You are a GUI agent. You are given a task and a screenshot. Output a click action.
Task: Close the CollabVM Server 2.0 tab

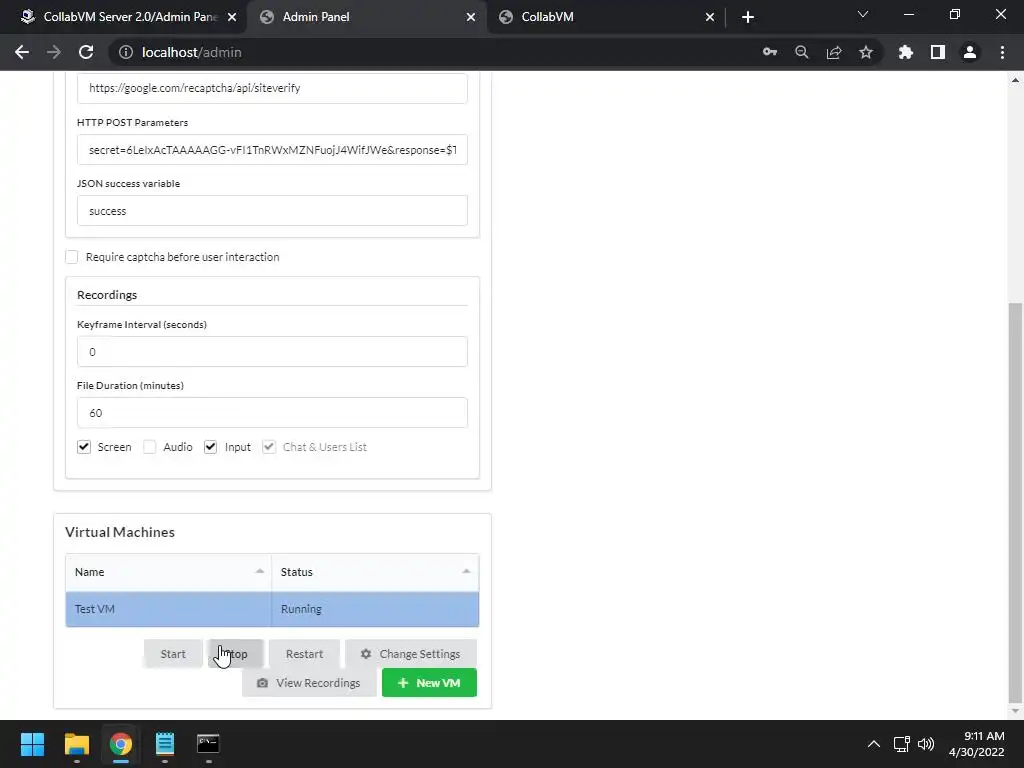[x=232, y=17]
